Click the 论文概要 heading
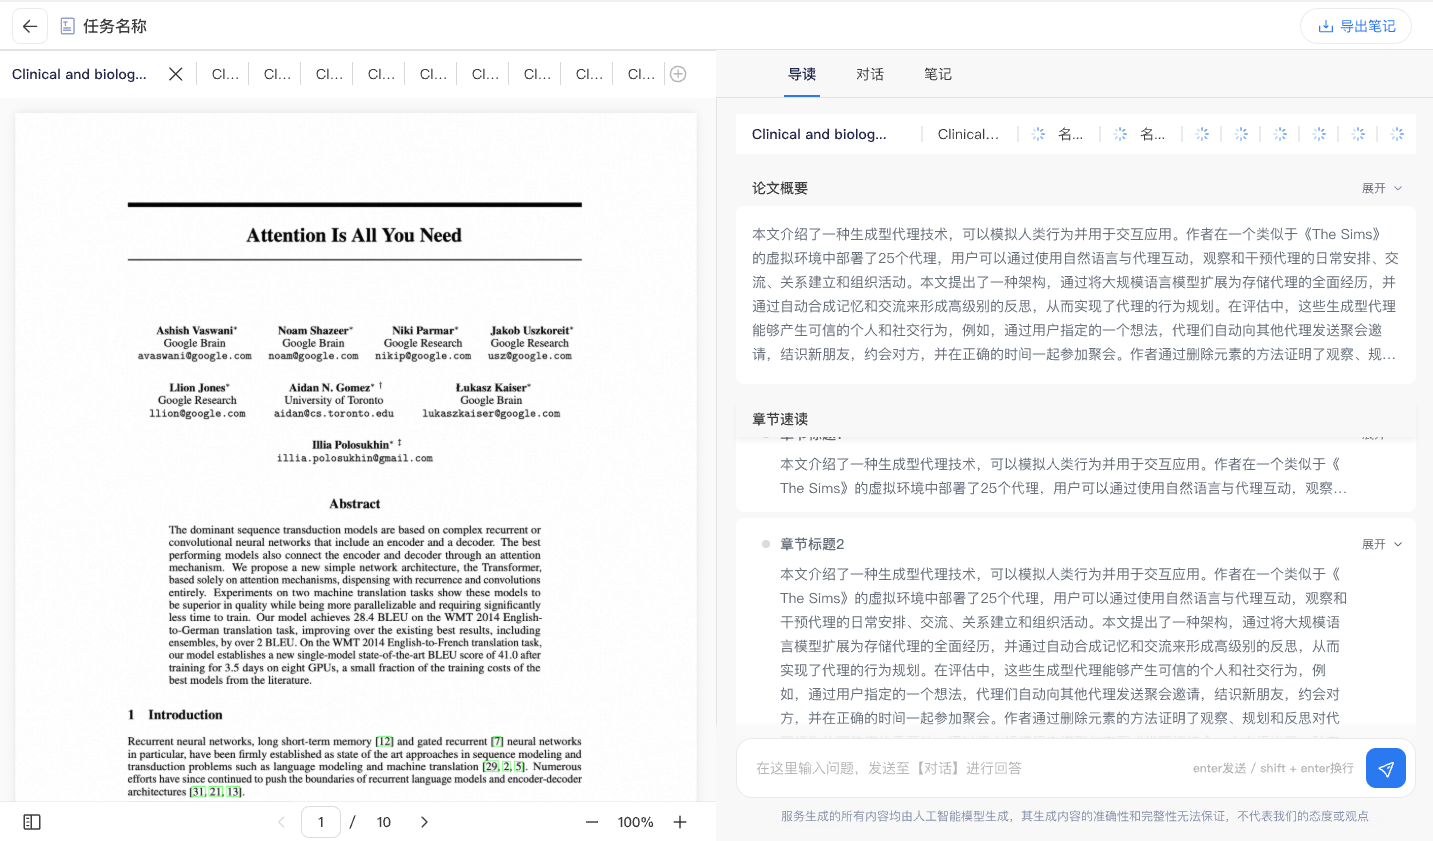Screen dimensions: 1433x841 780,188
